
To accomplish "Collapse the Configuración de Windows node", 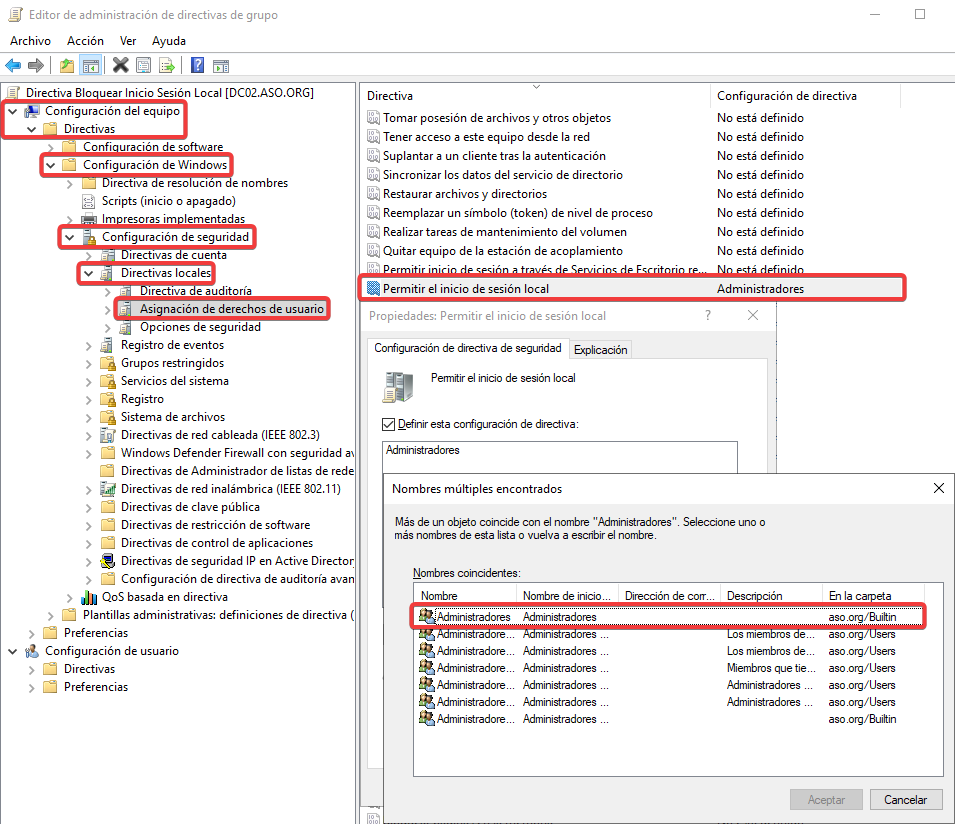I will tap(49, 165).
